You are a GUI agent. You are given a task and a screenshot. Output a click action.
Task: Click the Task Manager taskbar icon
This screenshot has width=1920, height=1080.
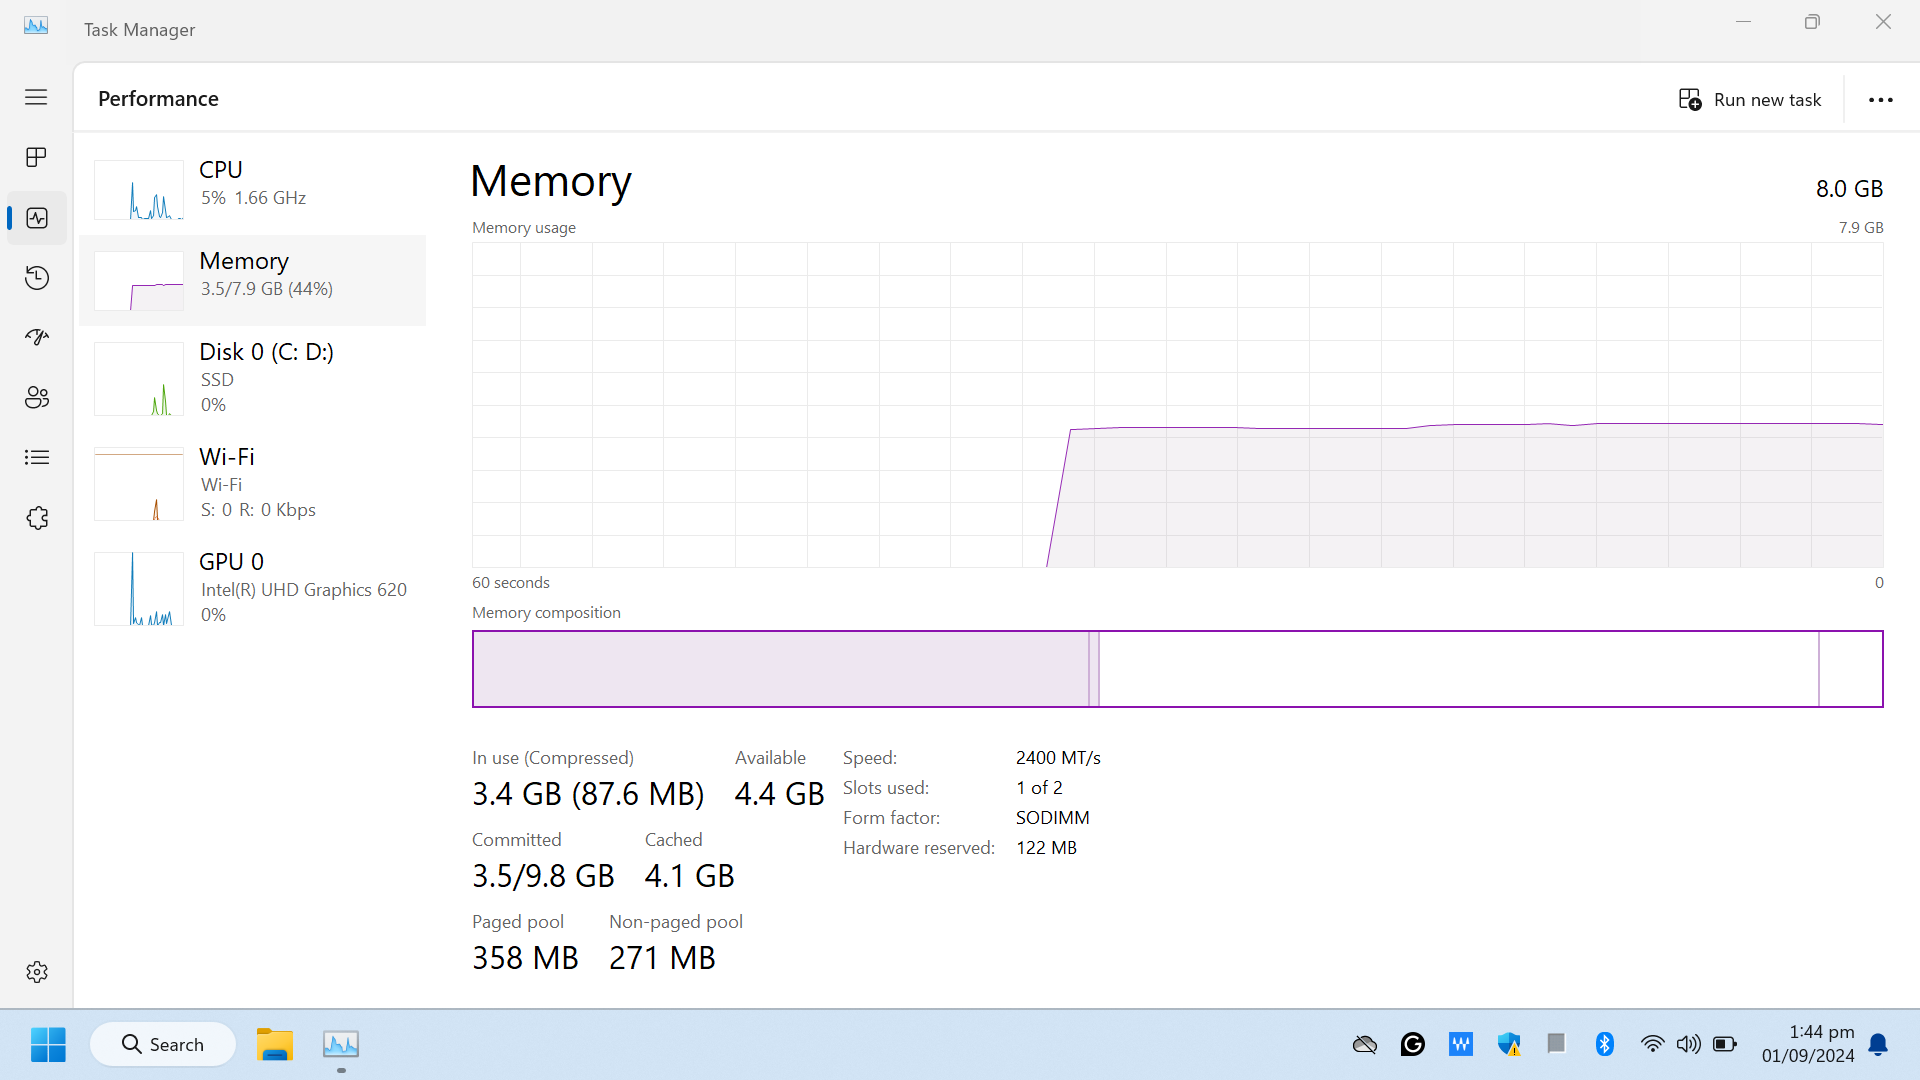coord(341,1045)
